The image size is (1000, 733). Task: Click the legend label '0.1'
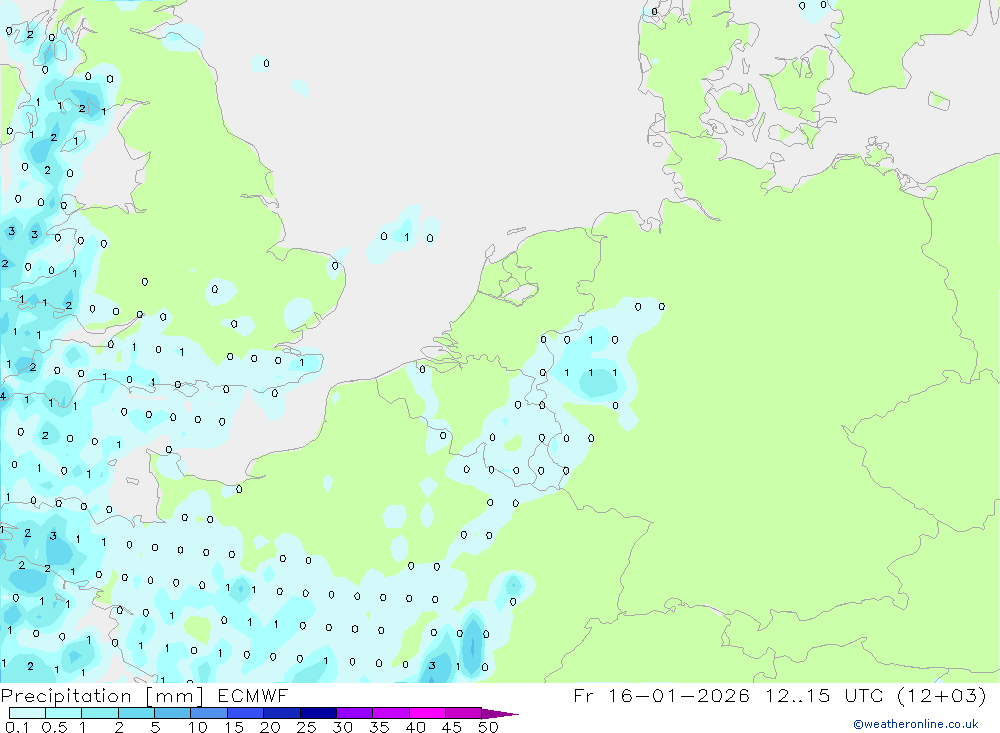17,727
